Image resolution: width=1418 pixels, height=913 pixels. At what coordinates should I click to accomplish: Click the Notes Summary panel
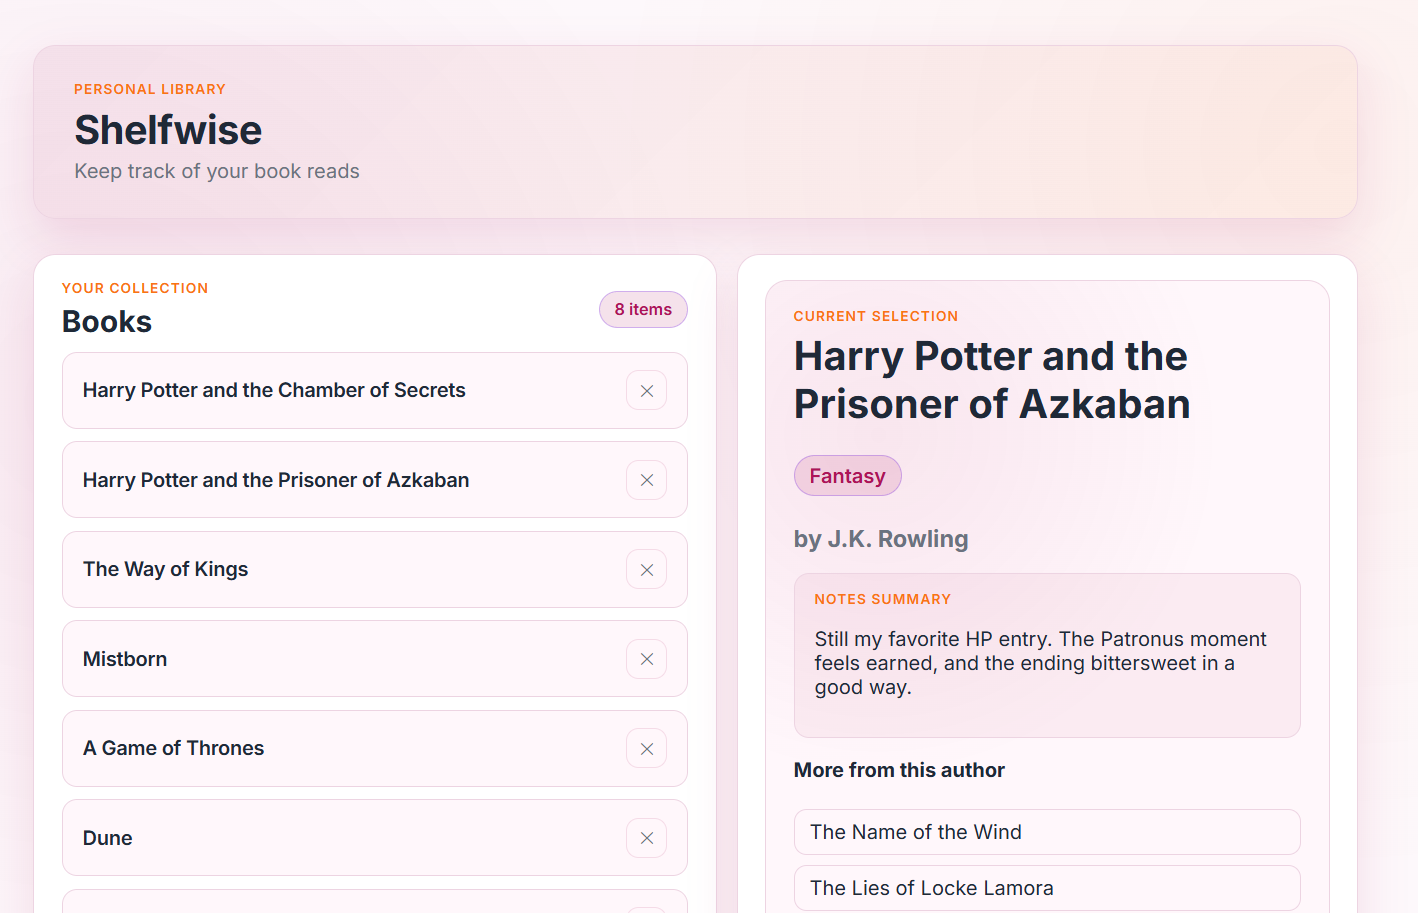coord(1046,655)
